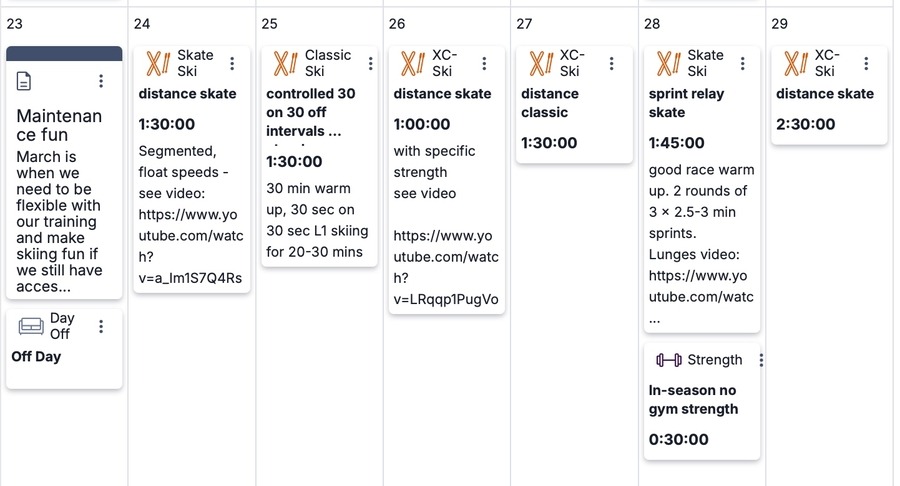Viewport: 900px width, 486px height.
Task: Click the ski icon on day 26 XC-Ski
Action: 412,64
